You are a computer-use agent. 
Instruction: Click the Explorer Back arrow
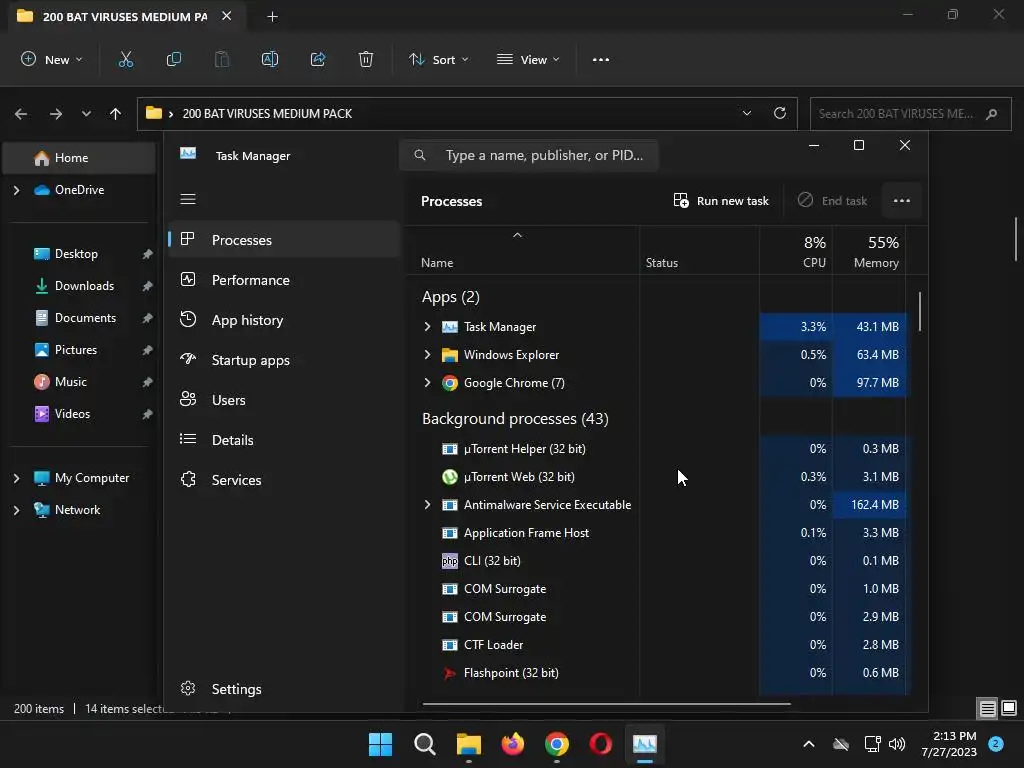tap(21, 114)
